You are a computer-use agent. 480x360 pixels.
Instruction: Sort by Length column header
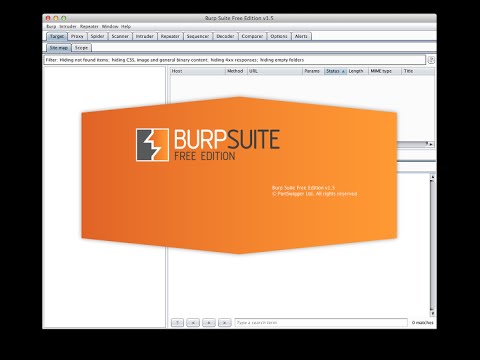pos(358,71)
